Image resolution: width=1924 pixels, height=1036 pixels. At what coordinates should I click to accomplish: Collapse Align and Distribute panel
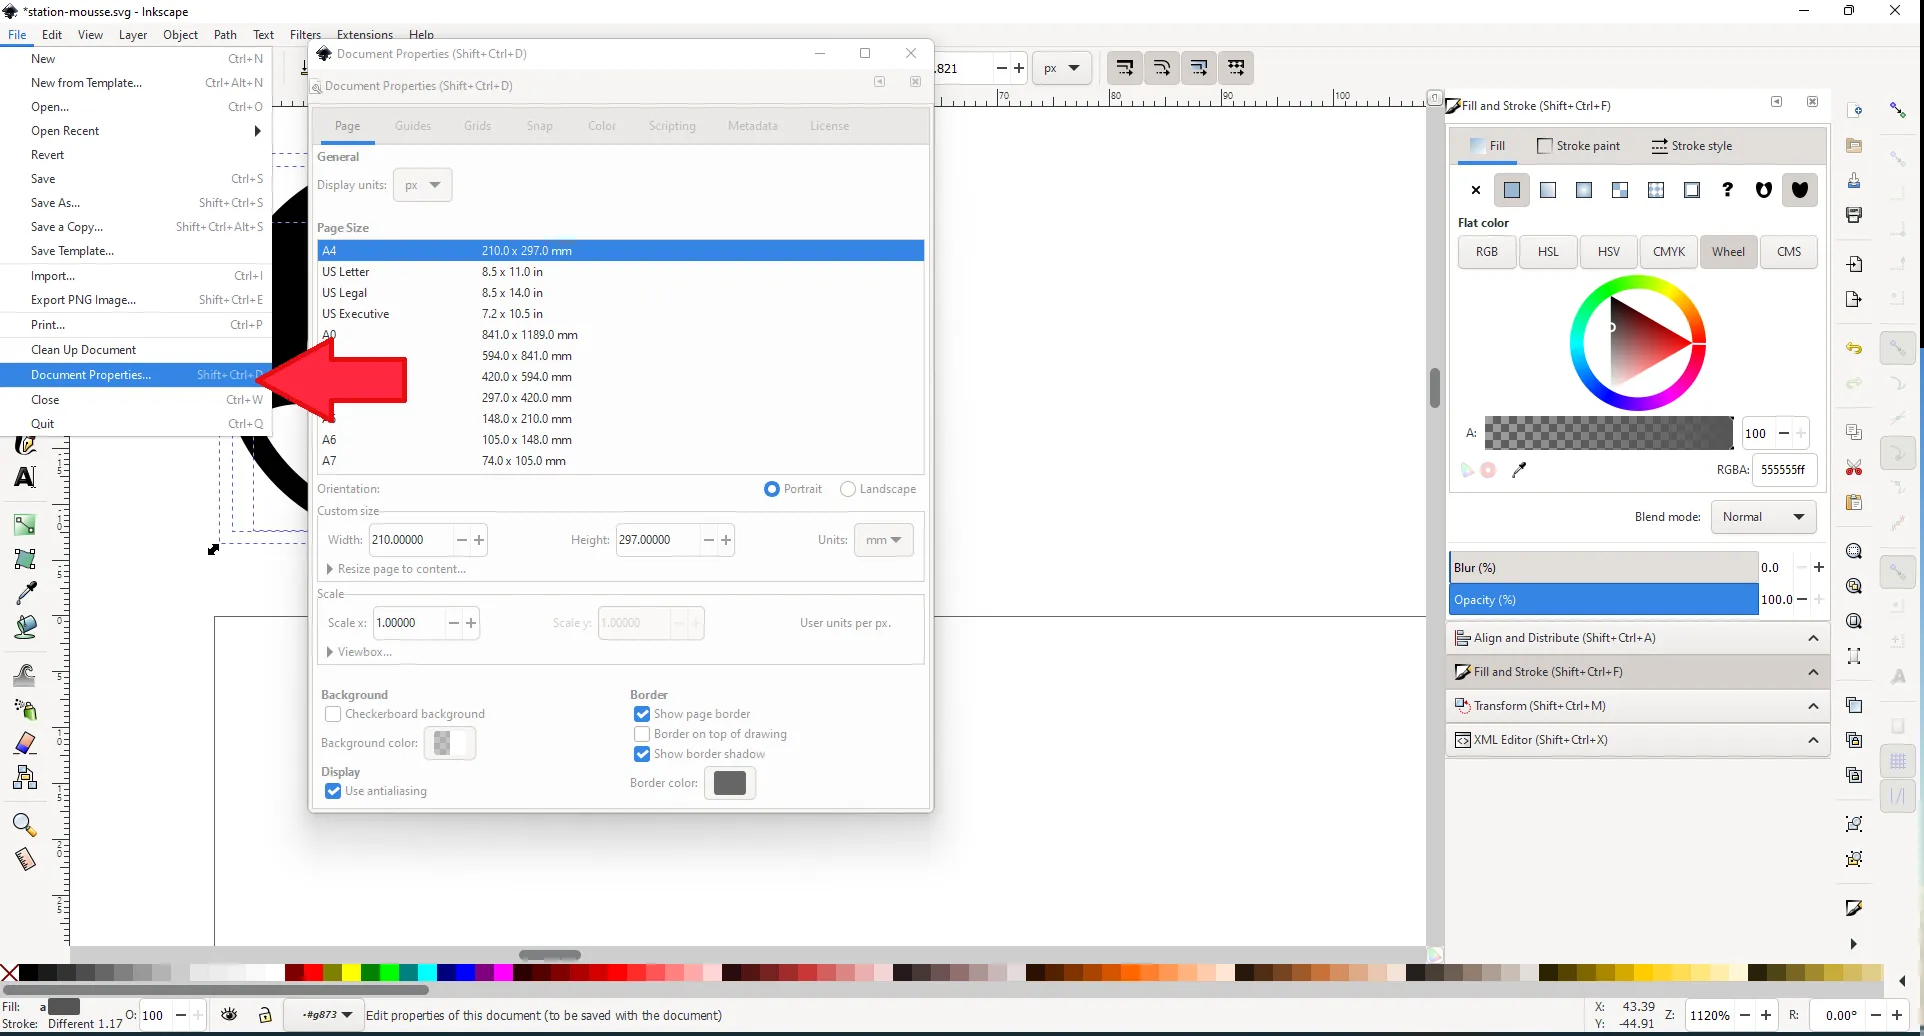pos(1813,638)
